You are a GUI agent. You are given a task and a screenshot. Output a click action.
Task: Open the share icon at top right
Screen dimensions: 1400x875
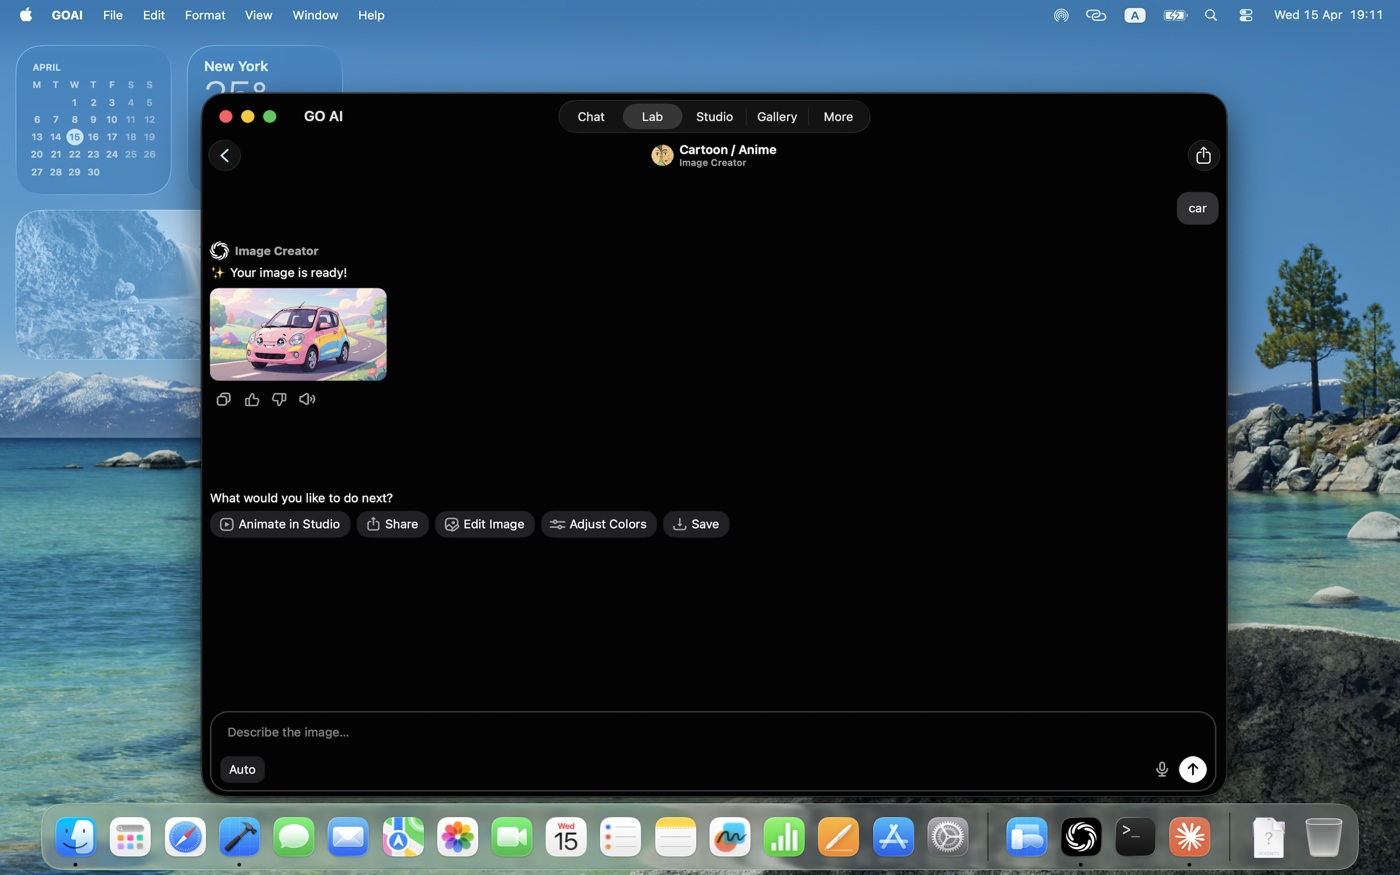coord(1203,155)
